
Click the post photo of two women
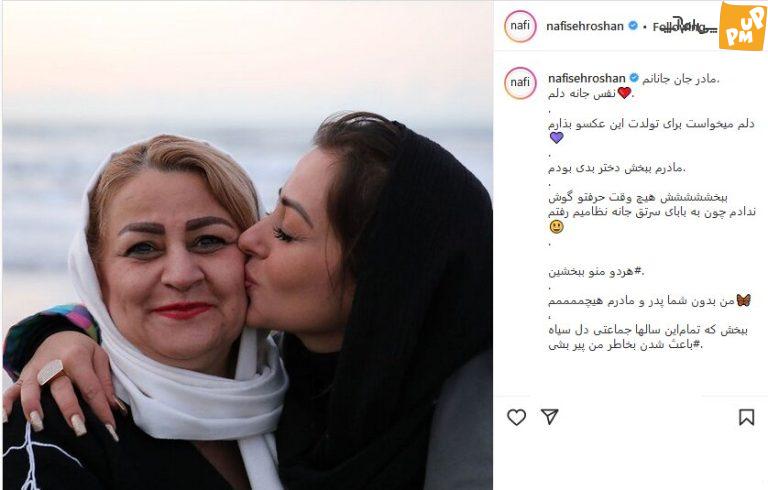pos(247,245)
